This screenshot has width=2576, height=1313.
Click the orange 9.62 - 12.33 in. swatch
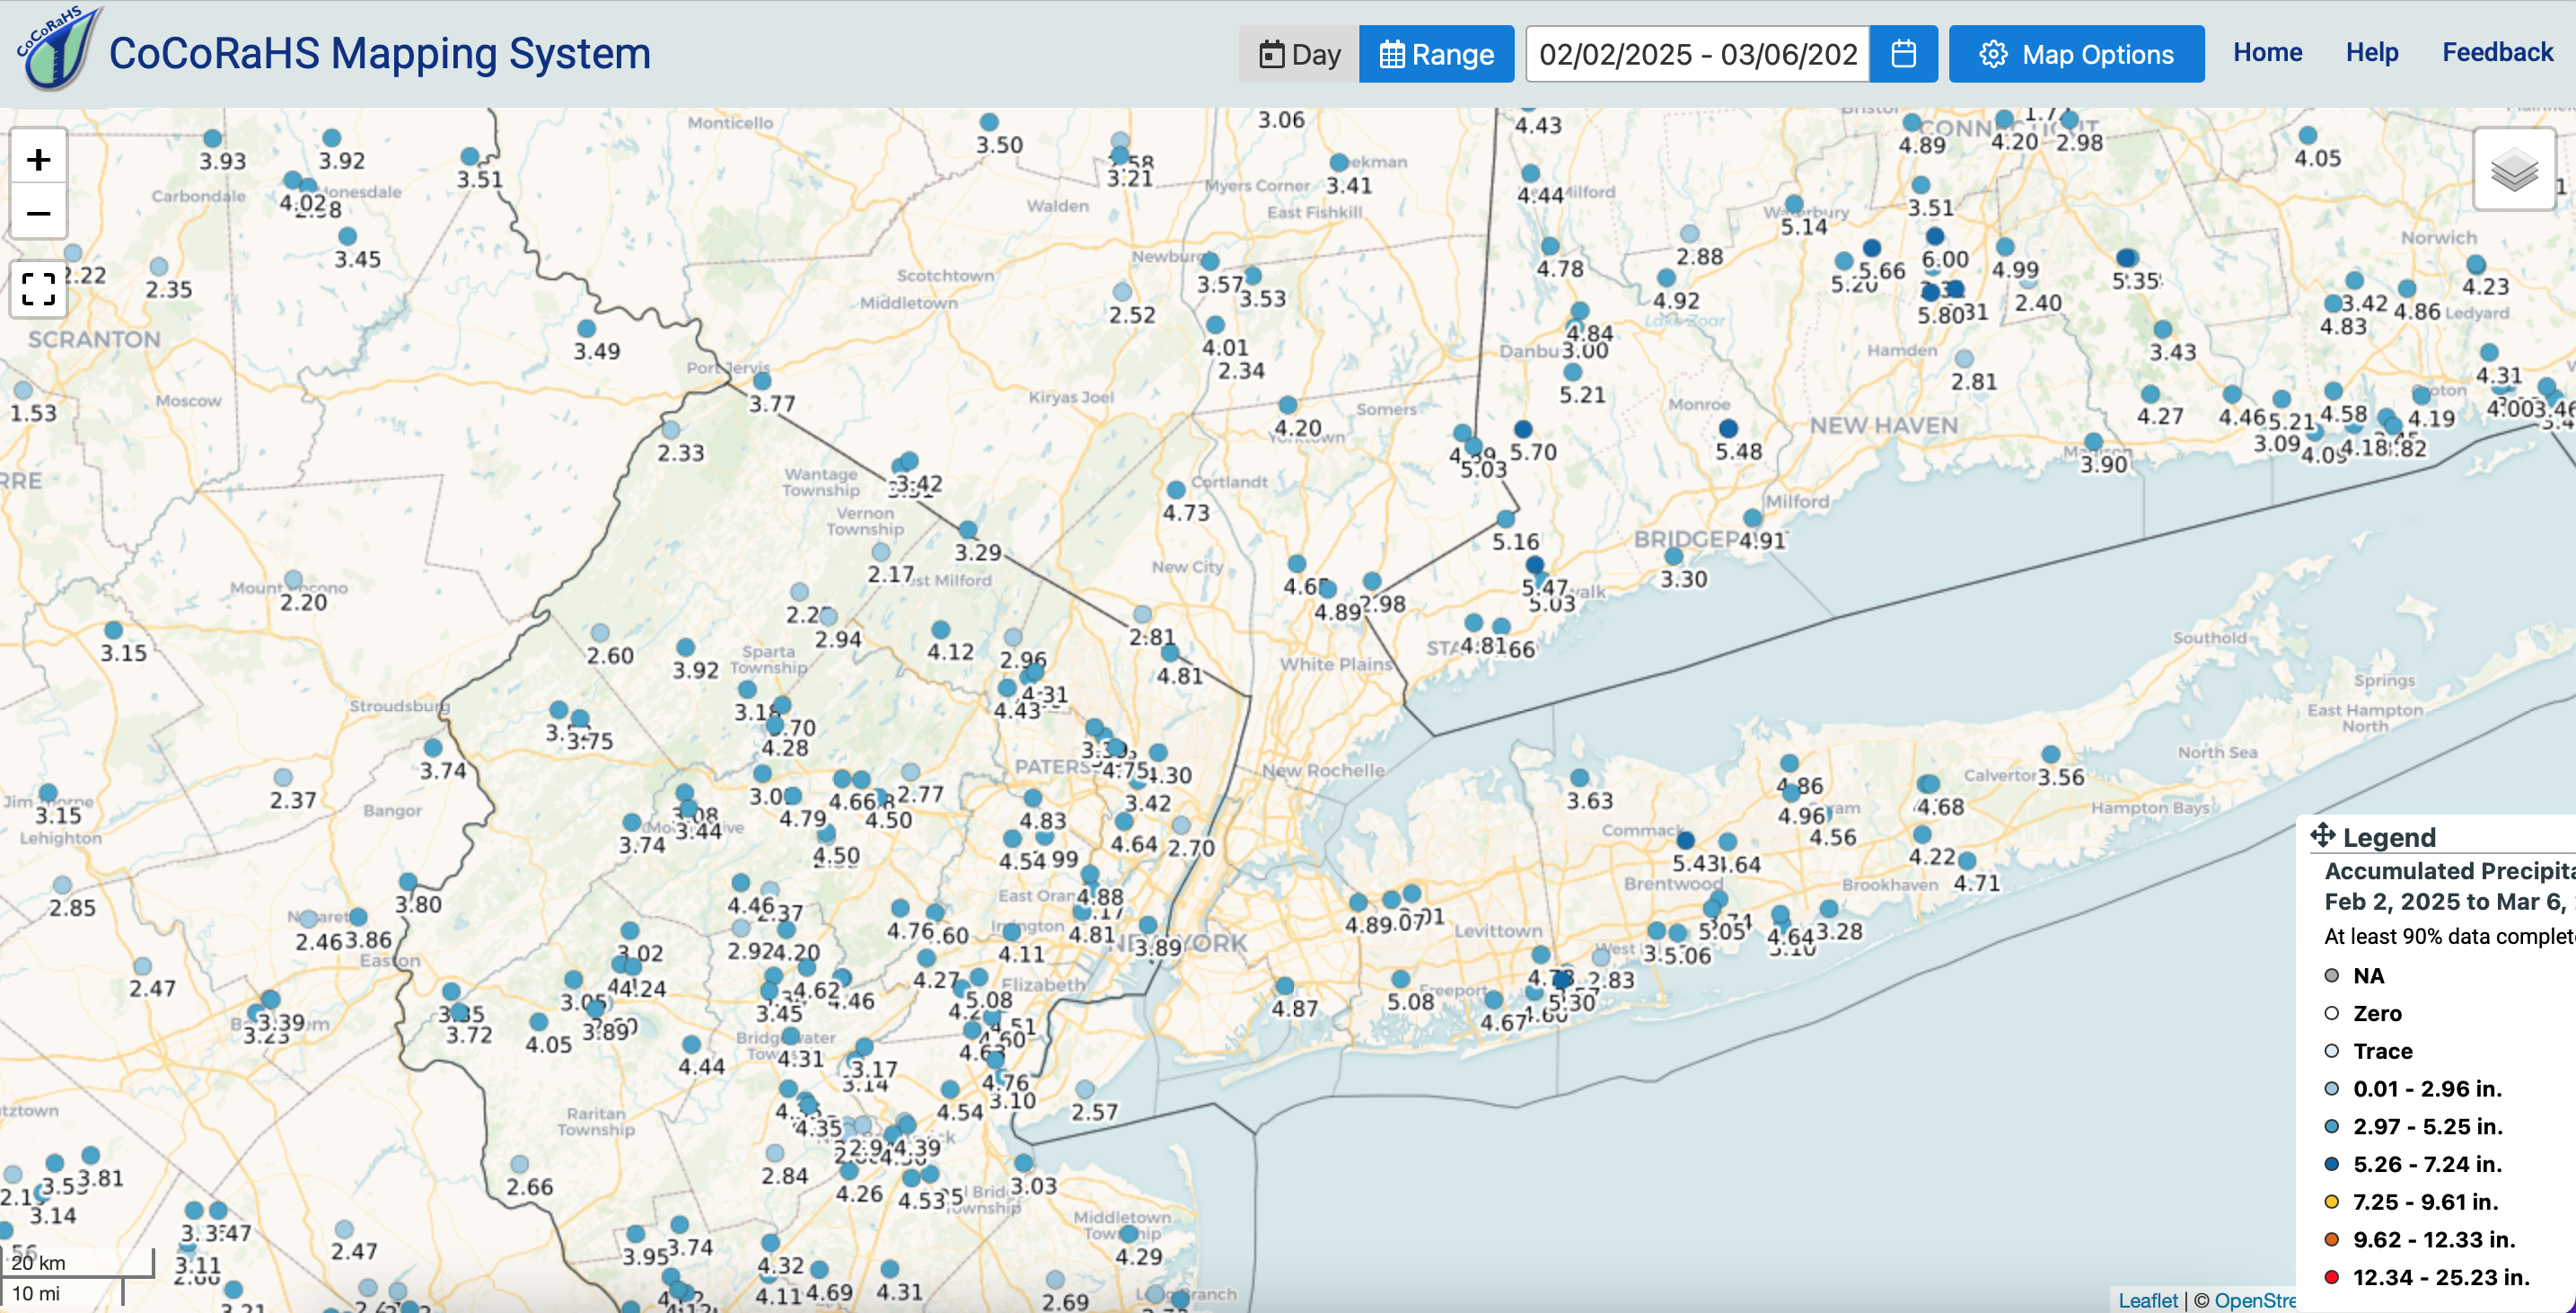tap(2331, 1239)
